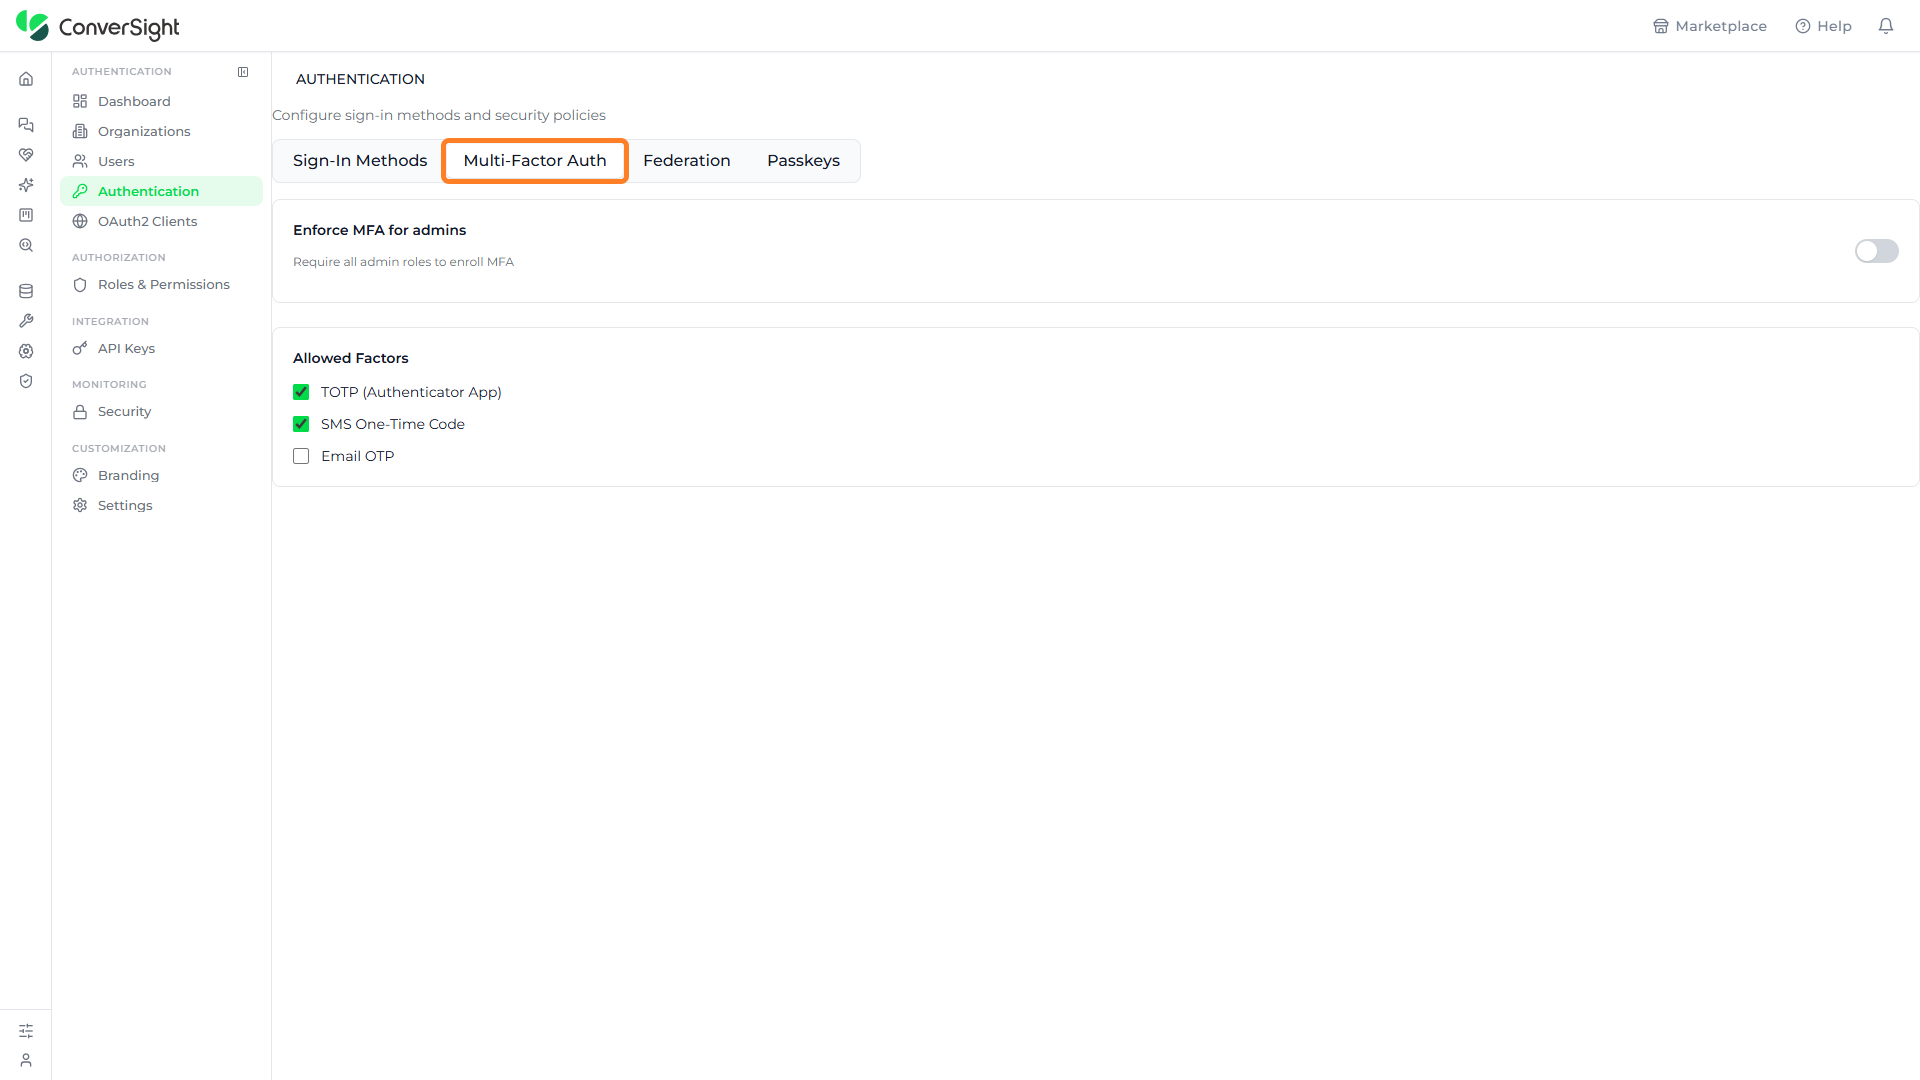Click the heart handshake rail icon
The width and height of the screenshot is (1920, 1080).
(26, 155)
